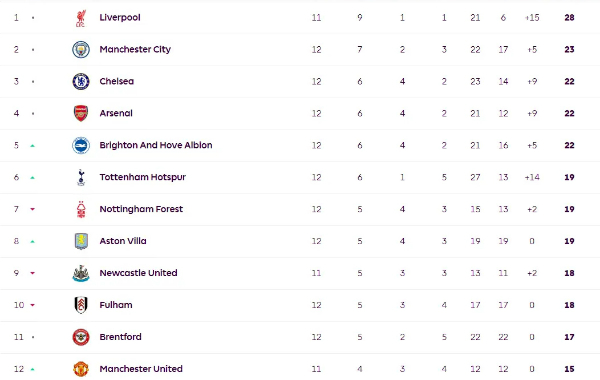Click Fulham's red down movement indicator
This screenshot has height=380, width=600.
click(33, 305)
